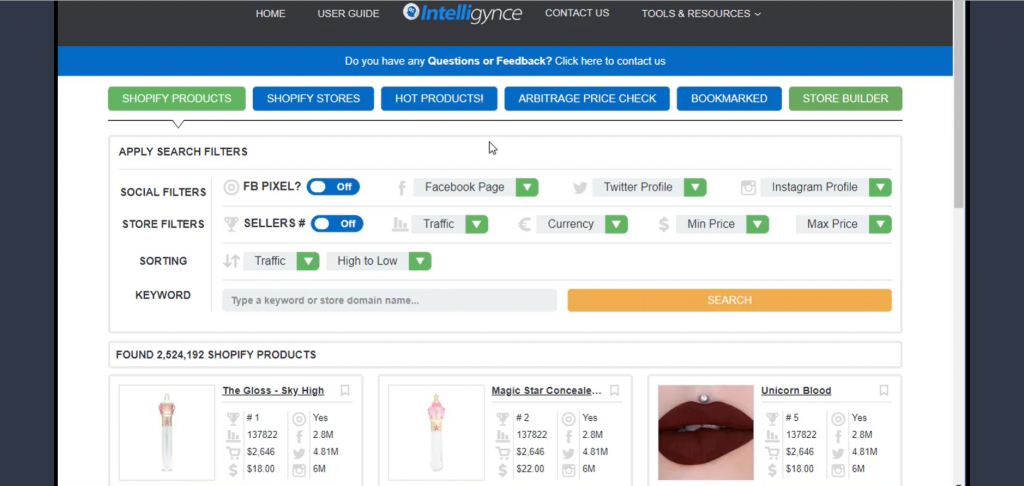Expand the Tools & Resources menu

[x=701, y=14]
